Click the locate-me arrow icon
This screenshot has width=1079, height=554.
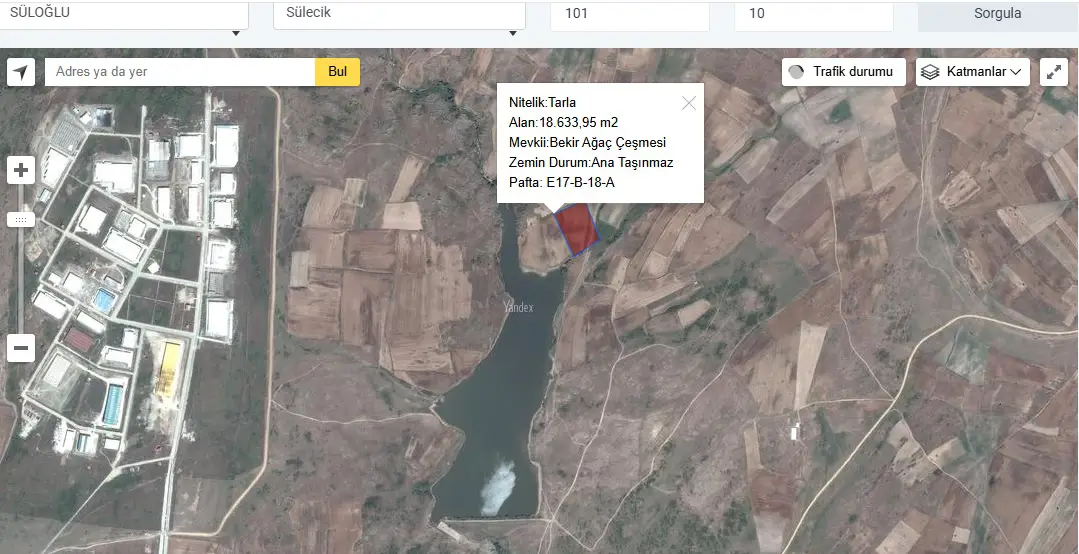(x=21, y=72)
